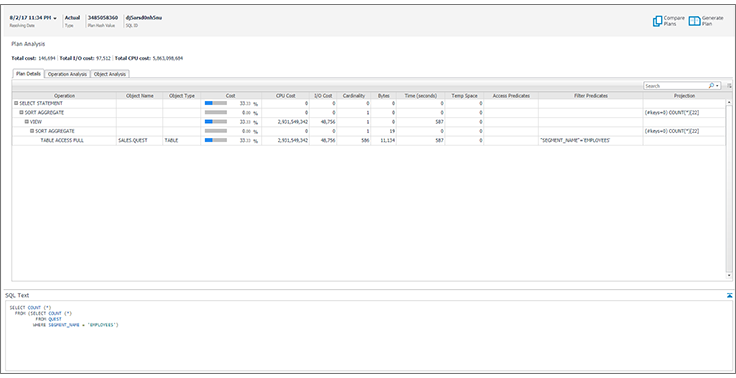Viewport: 736px width, 378px height.
Task: Open the column chooser icon beside Search
Action: click(729, 86)
